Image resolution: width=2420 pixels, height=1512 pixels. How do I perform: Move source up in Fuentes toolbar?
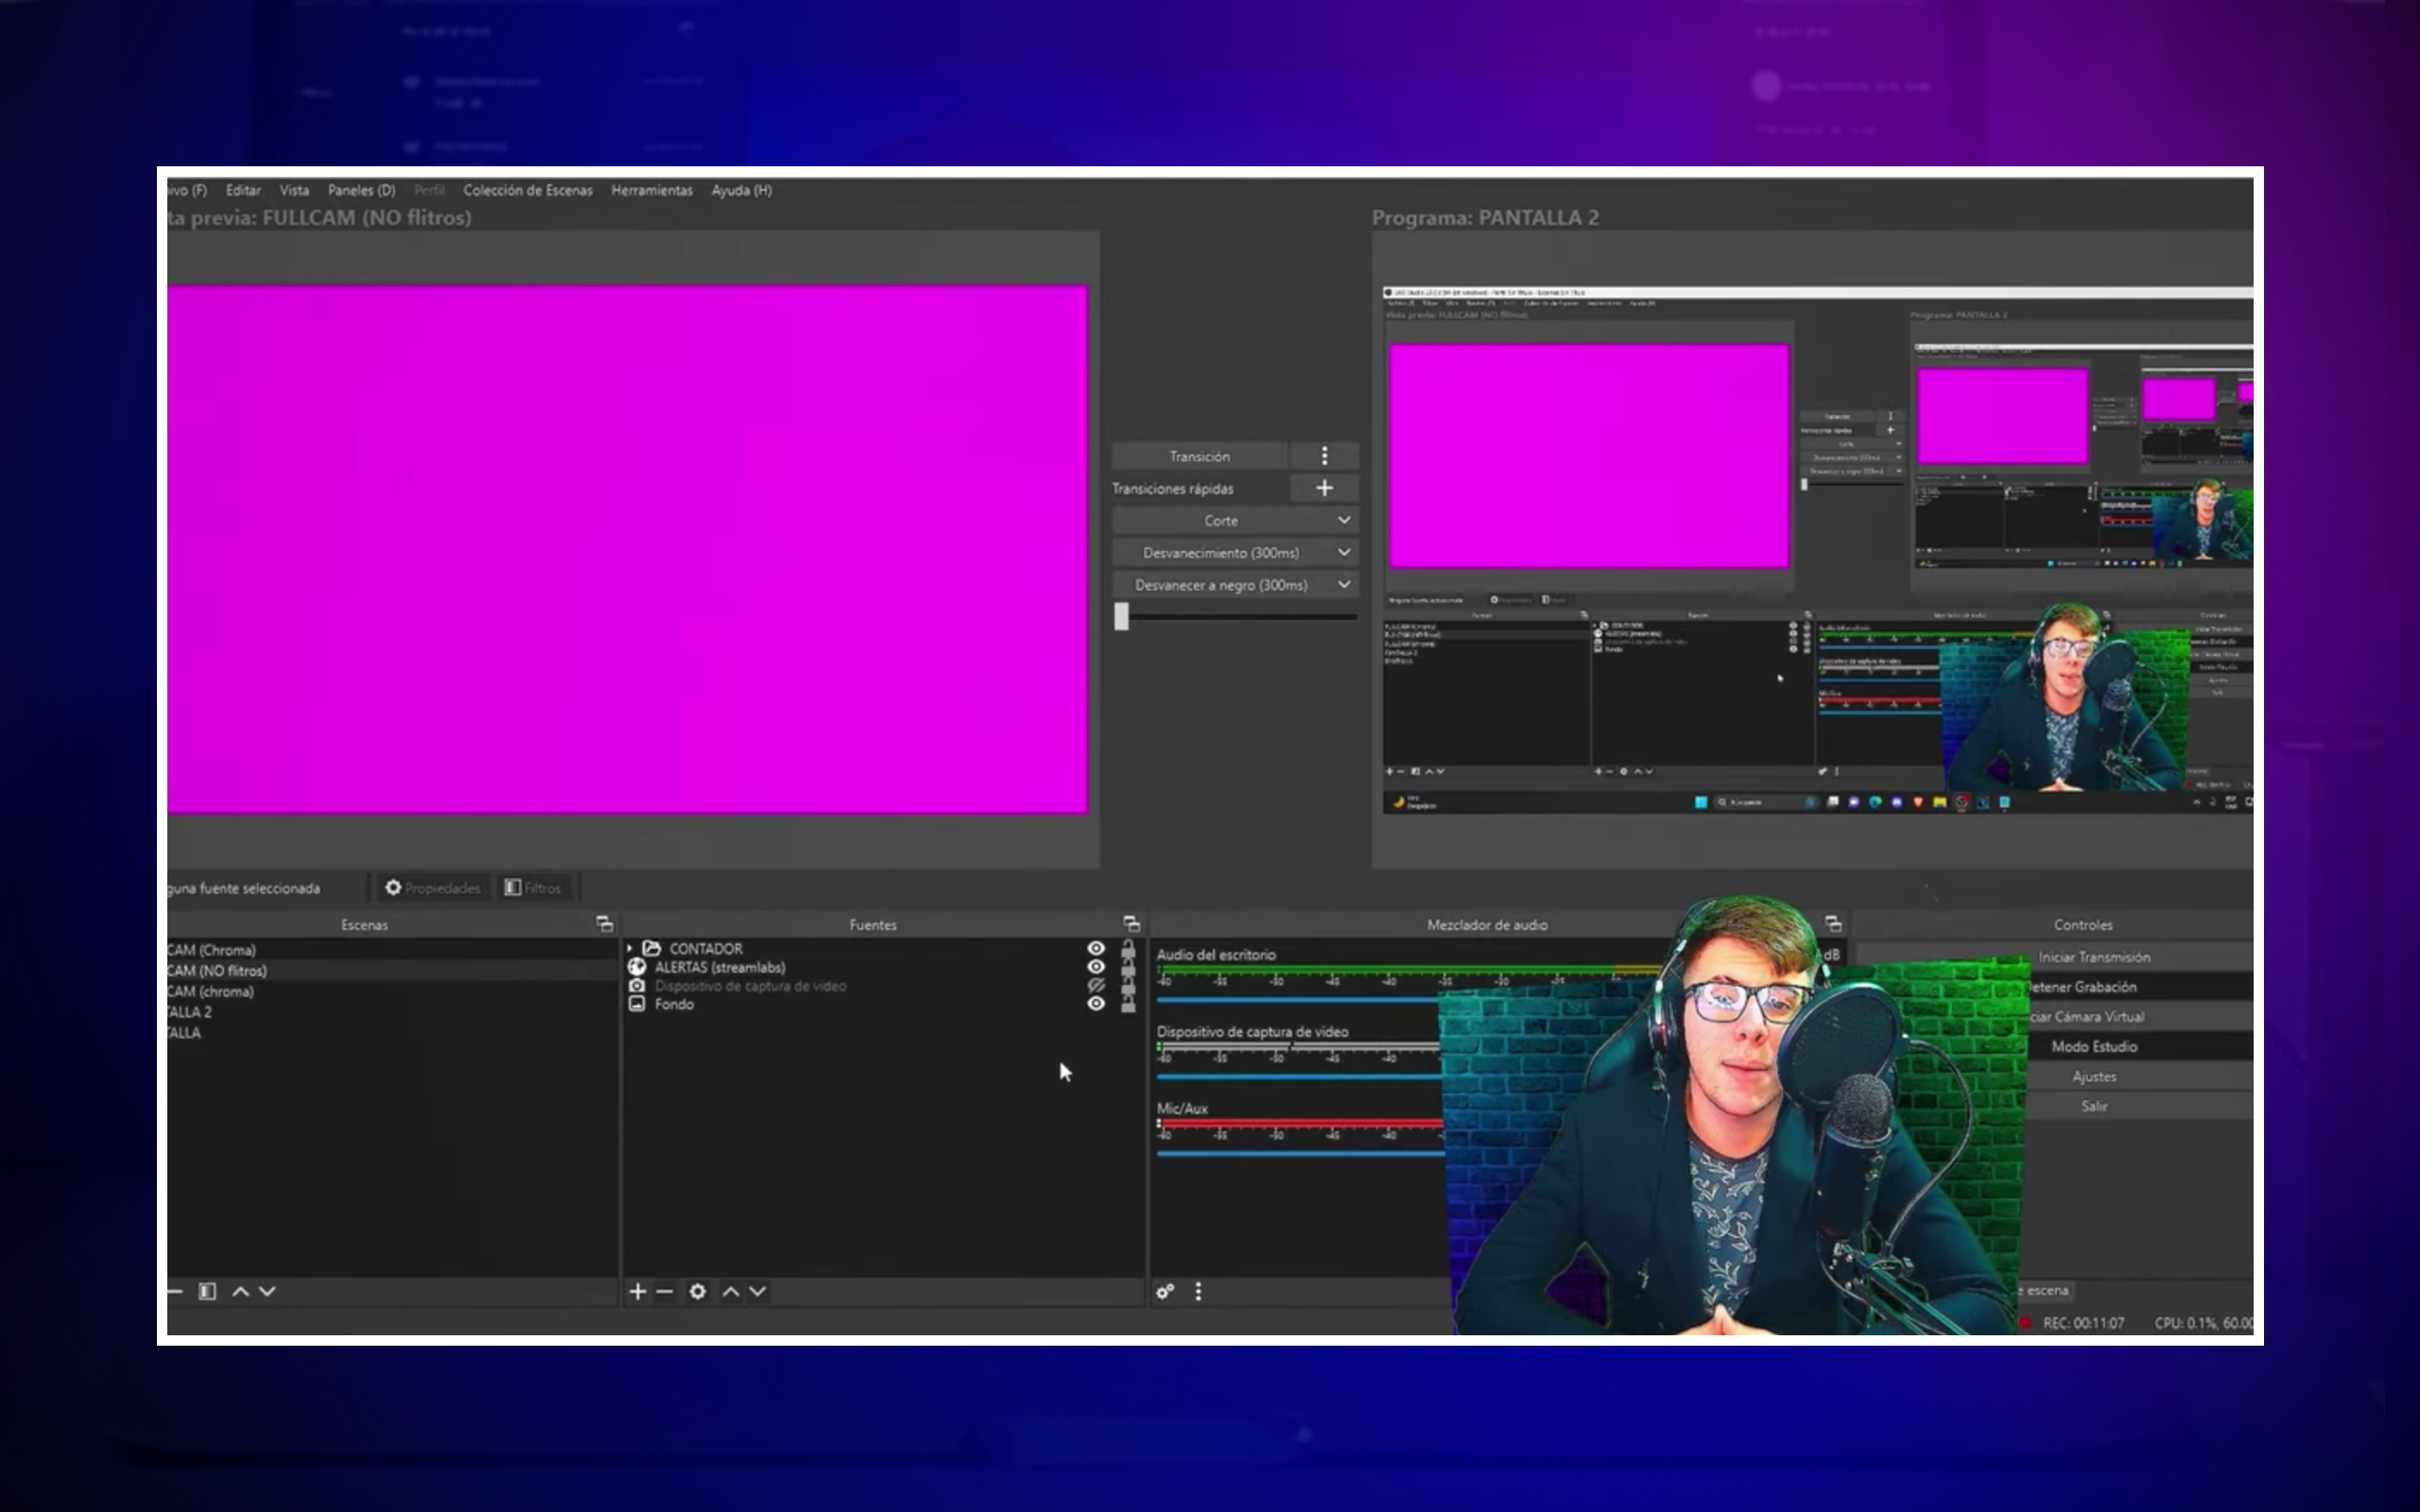(731, 1291)
